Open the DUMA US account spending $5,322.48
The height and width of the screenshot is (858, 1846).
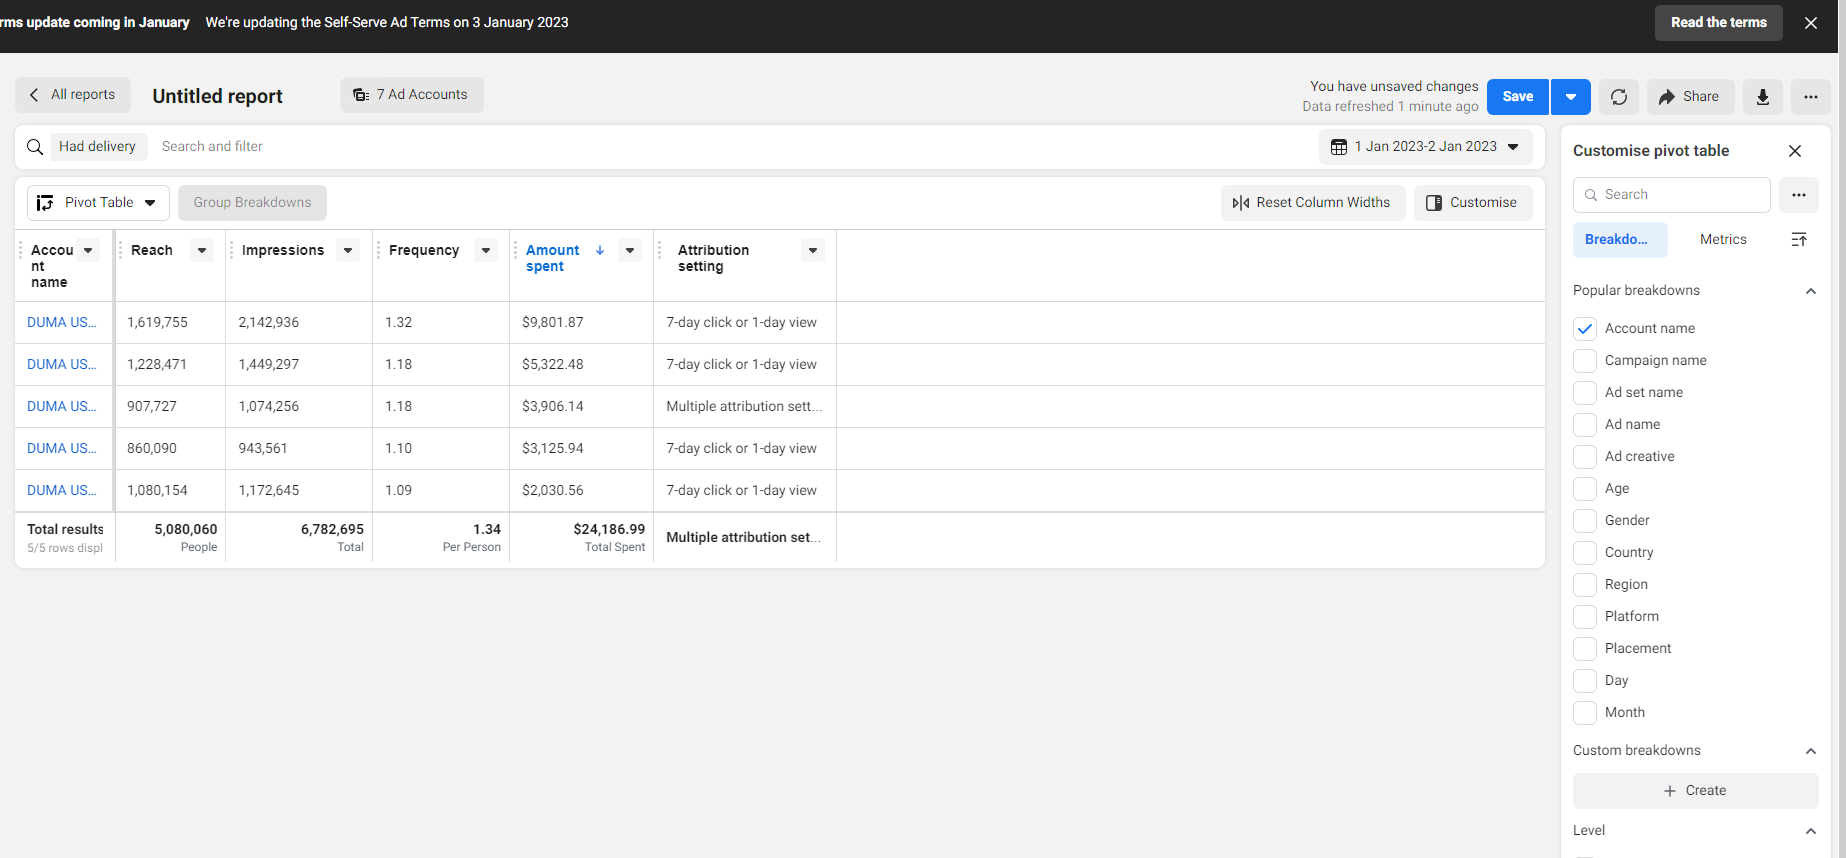(62, 365)
